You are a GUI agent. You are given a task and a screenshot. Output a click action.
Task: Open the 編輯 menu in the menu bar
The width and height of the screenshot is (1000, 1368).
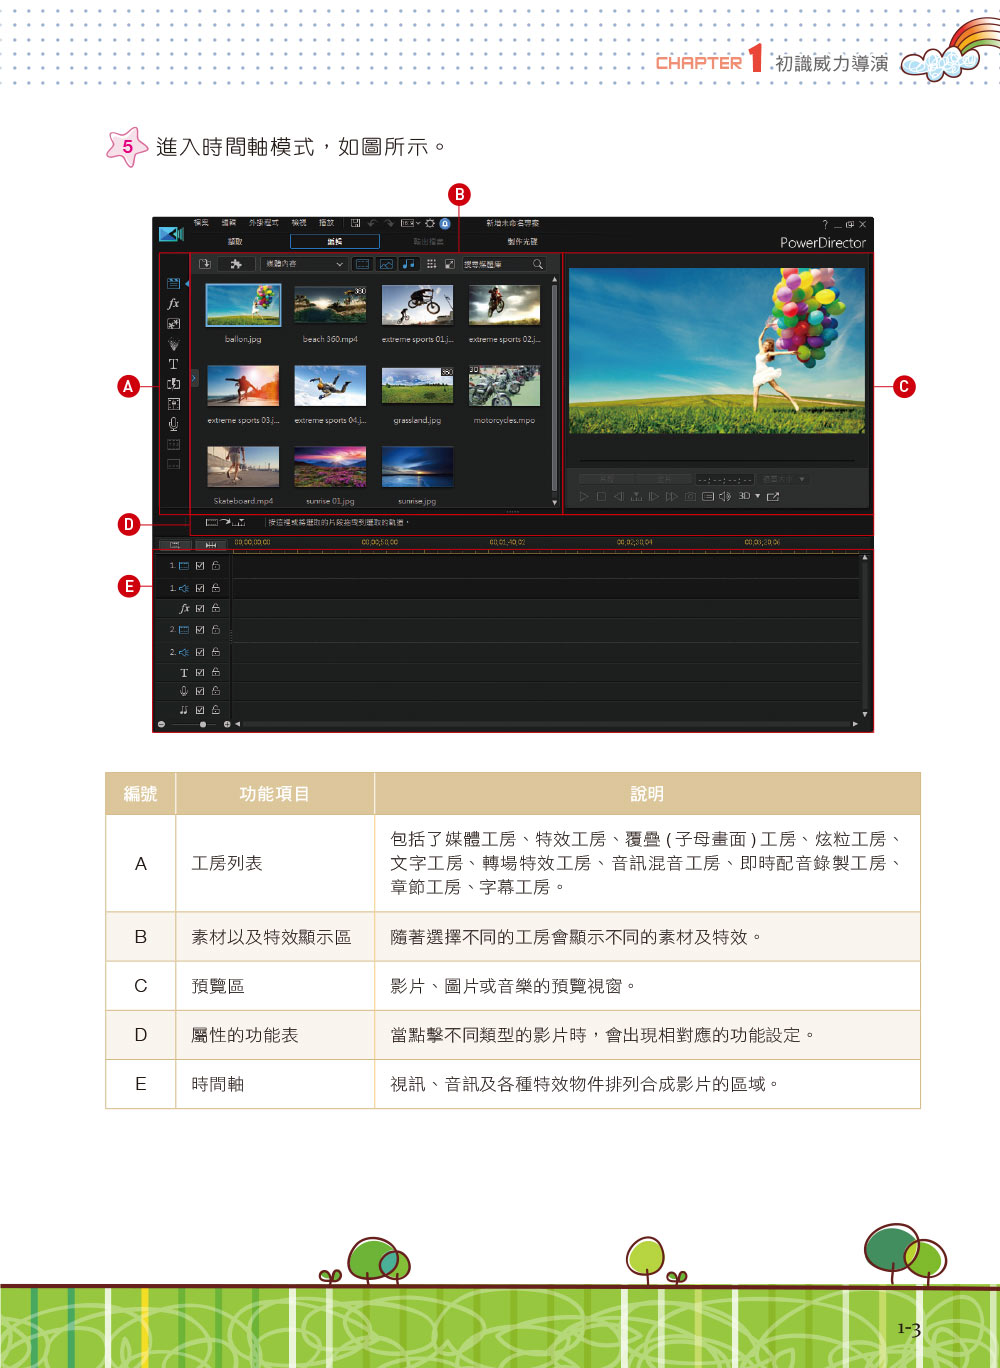pyautogui.click(x=228, y=223)
